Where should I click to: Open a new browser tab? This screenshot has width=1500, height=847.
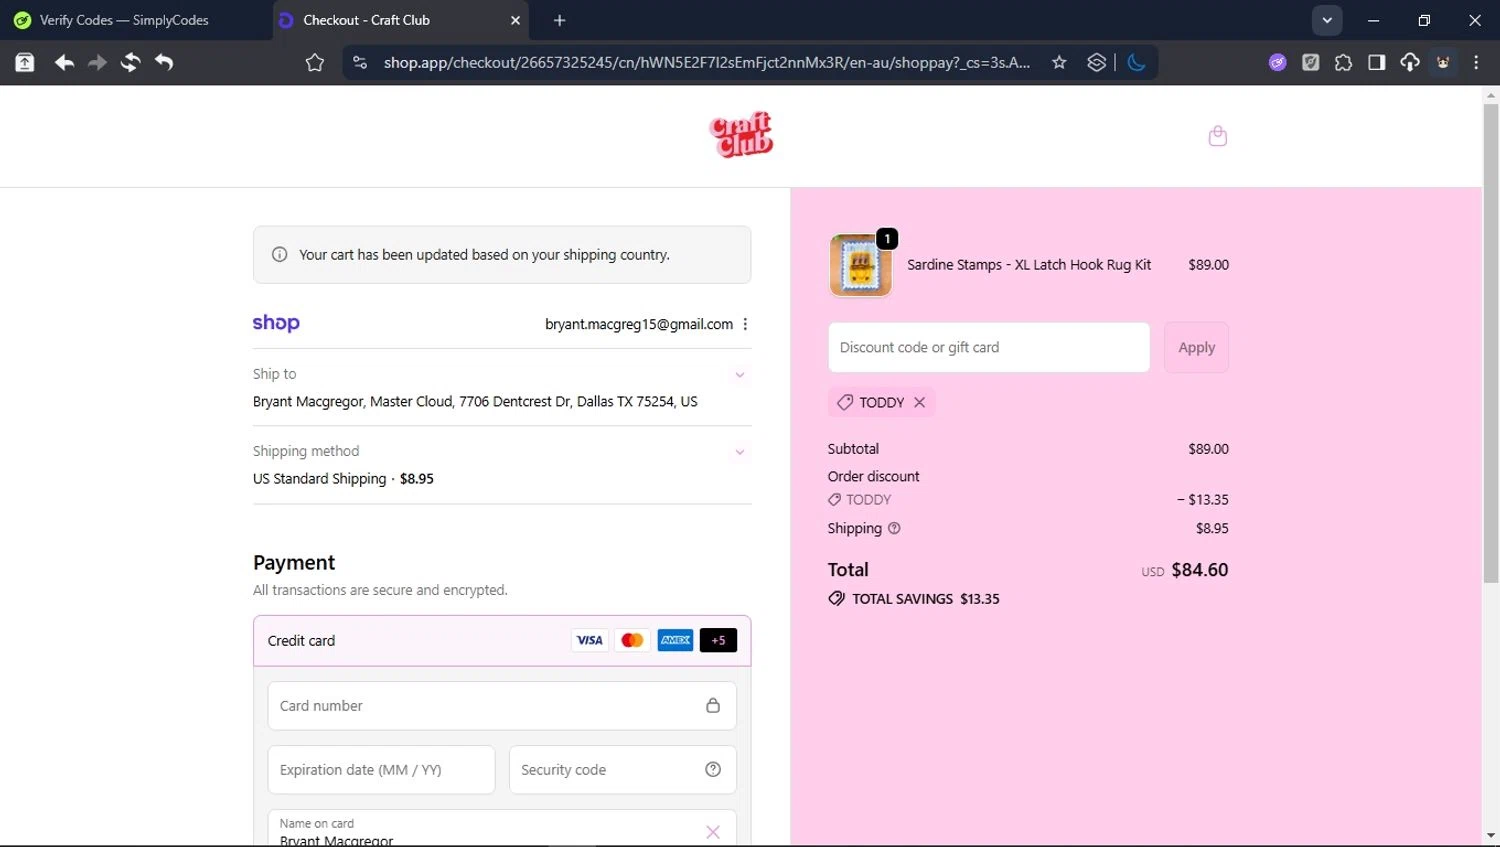tap(559, 20)
